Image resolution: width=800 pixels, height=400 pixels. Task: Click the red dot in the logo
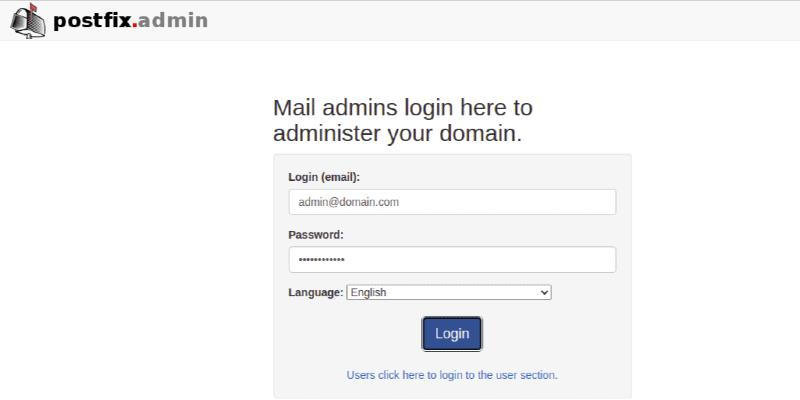pyautogui.click(x=135, y=25)
